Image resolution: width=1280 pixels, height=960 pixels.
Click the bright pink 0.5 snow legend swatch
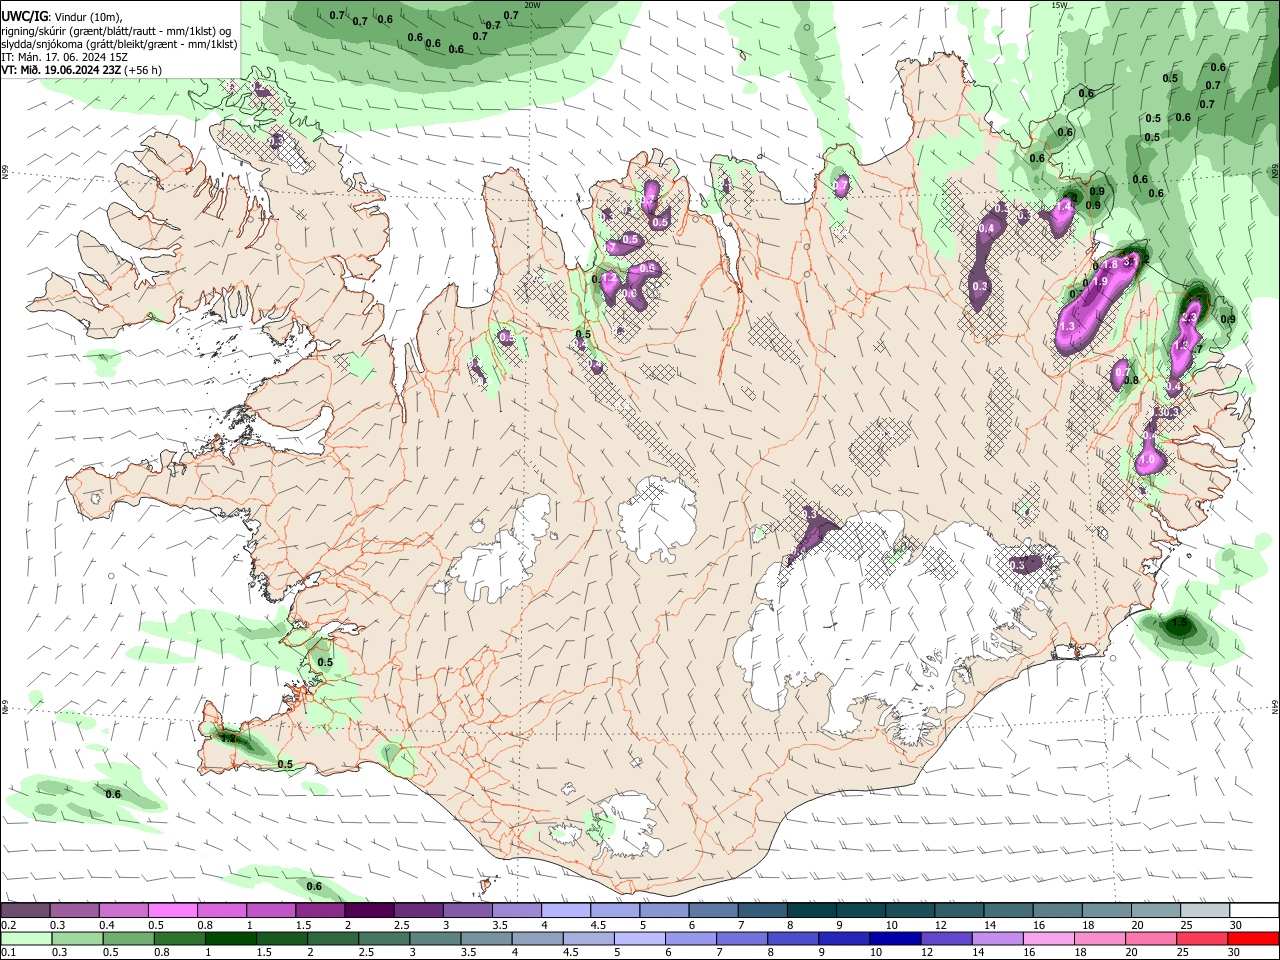tap(172, 910)
